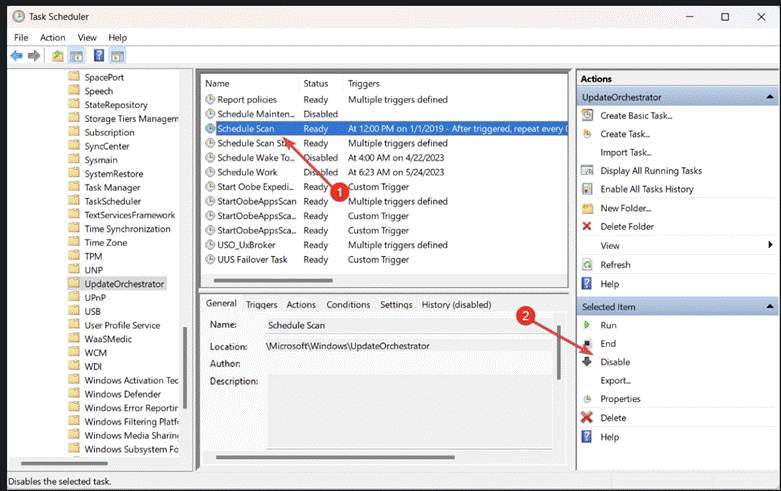Image resolution: width=781 pixels, height=491 pixels.
Task: Select the Schedule Wake To... task
Action: point(256,158)
